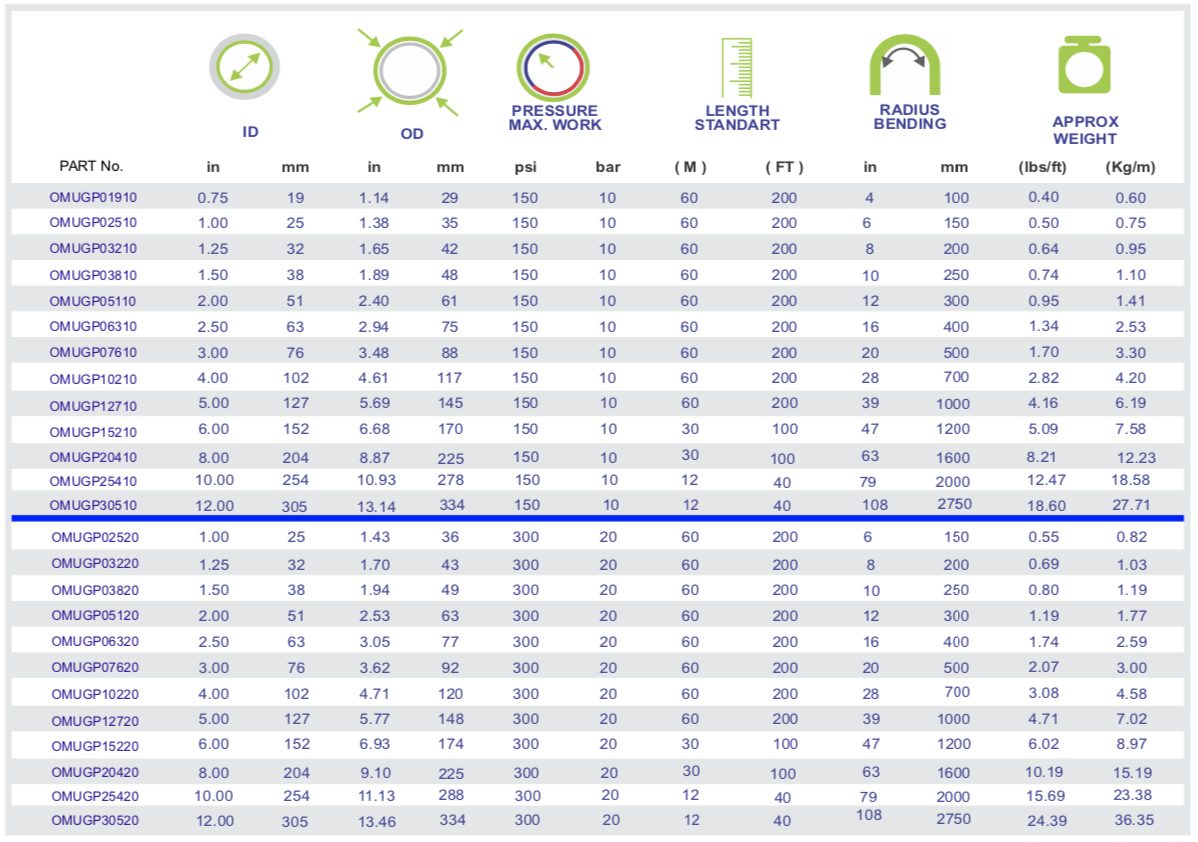Click the APPROX WEIGHT heading label

pyautogui.click(x=1085, y=130)
